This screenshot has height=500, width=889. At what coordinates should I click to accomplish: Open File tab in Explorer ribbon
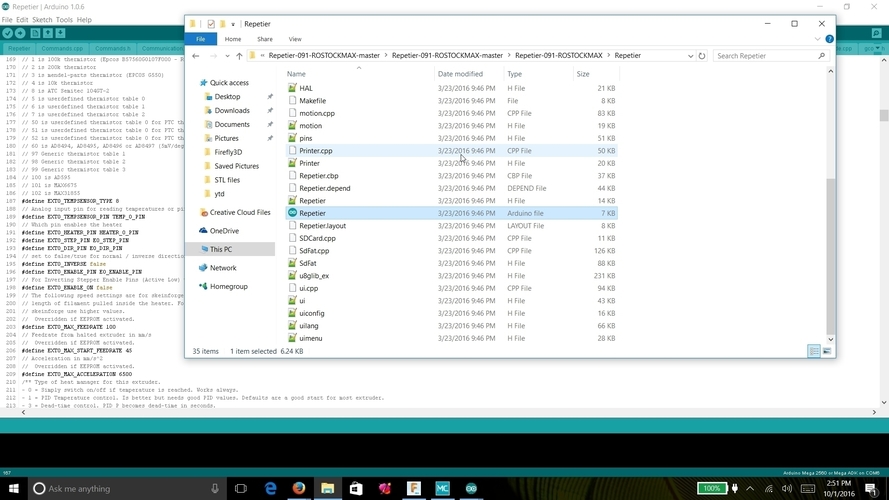click(x=201, y=39)
